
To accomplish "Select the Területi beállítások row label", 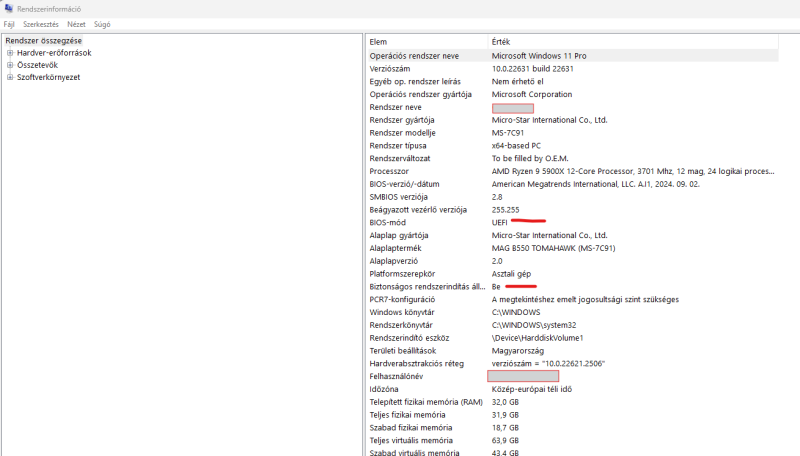I will click(x=403, y=350).
